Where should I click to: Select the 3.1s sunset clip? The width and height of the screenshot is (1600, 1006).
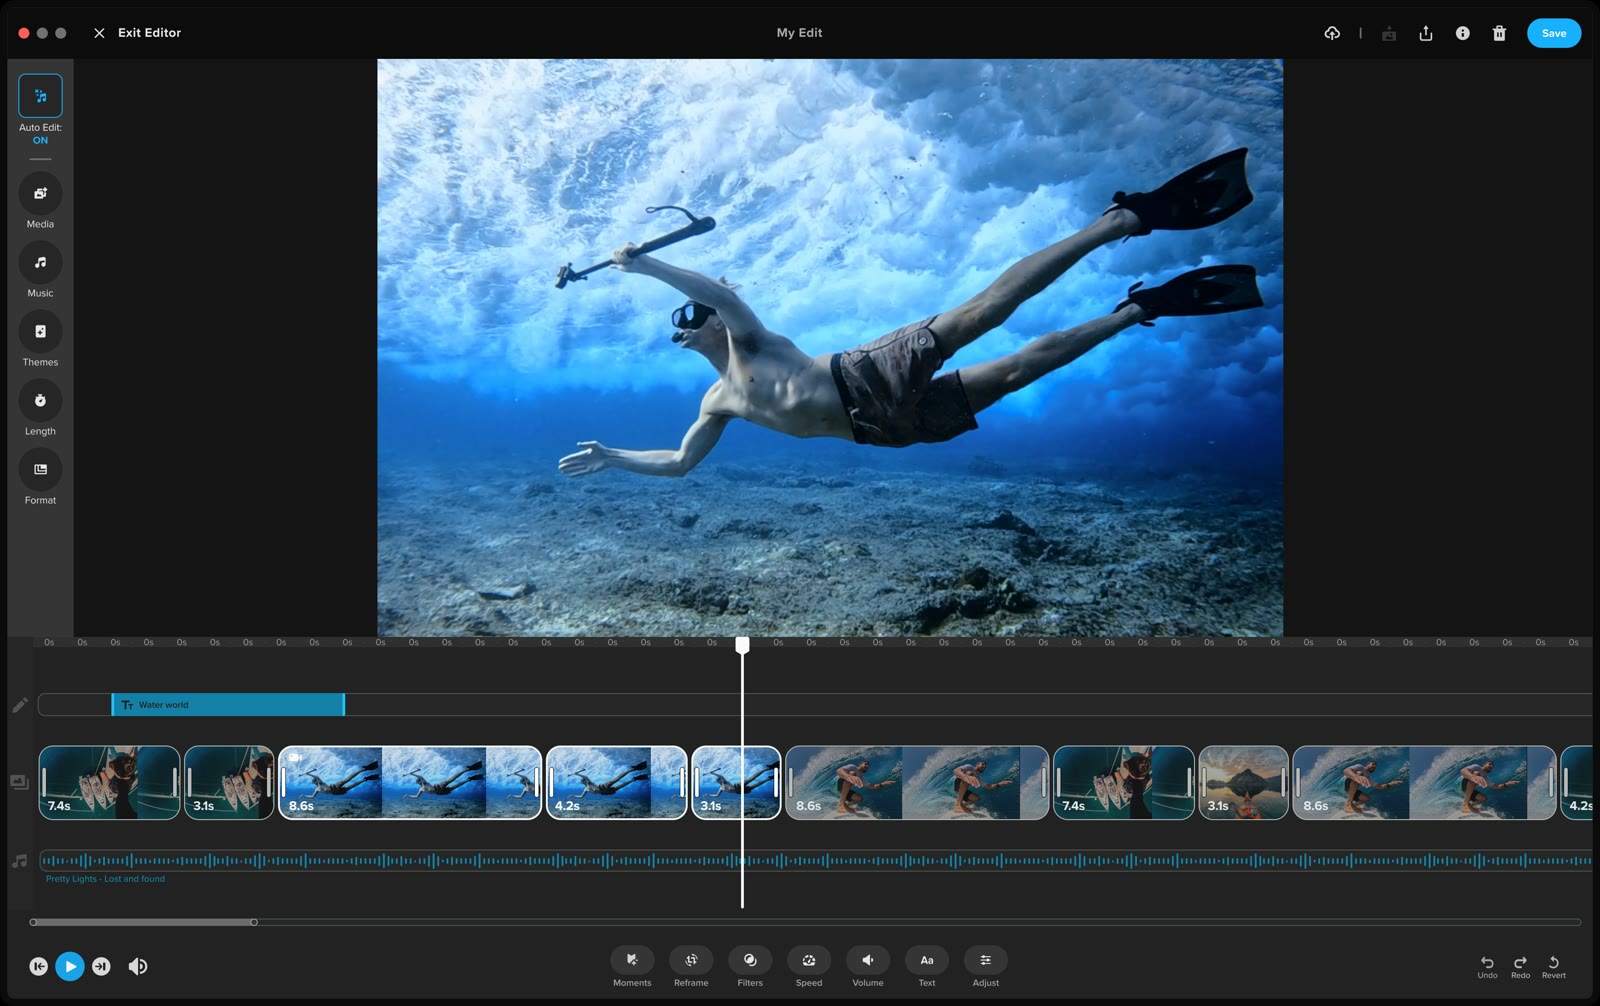pos(1243,783)
